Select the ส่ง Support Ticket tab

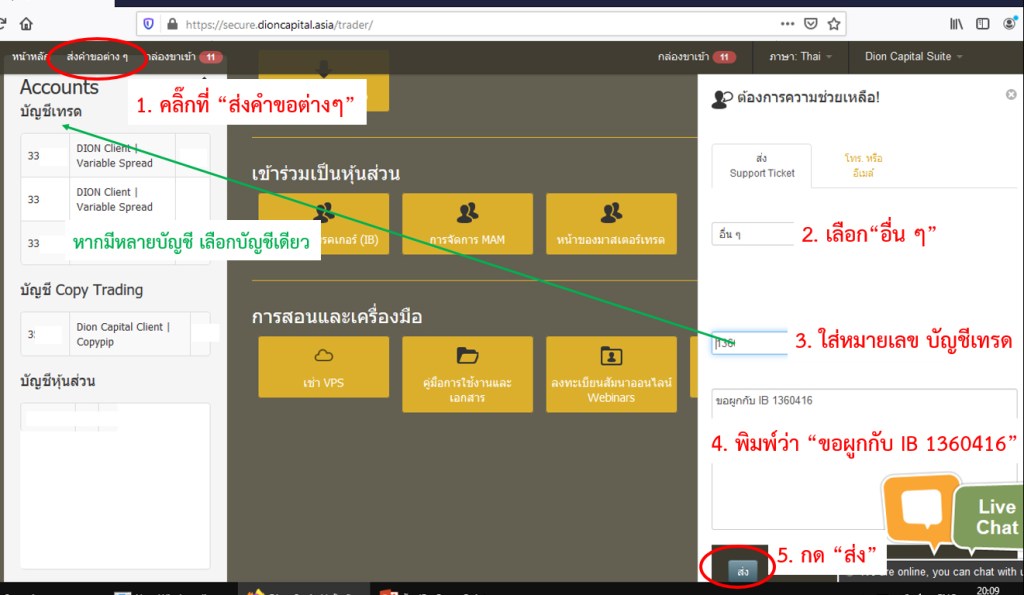pyautogui.click(x=762, y=166)
